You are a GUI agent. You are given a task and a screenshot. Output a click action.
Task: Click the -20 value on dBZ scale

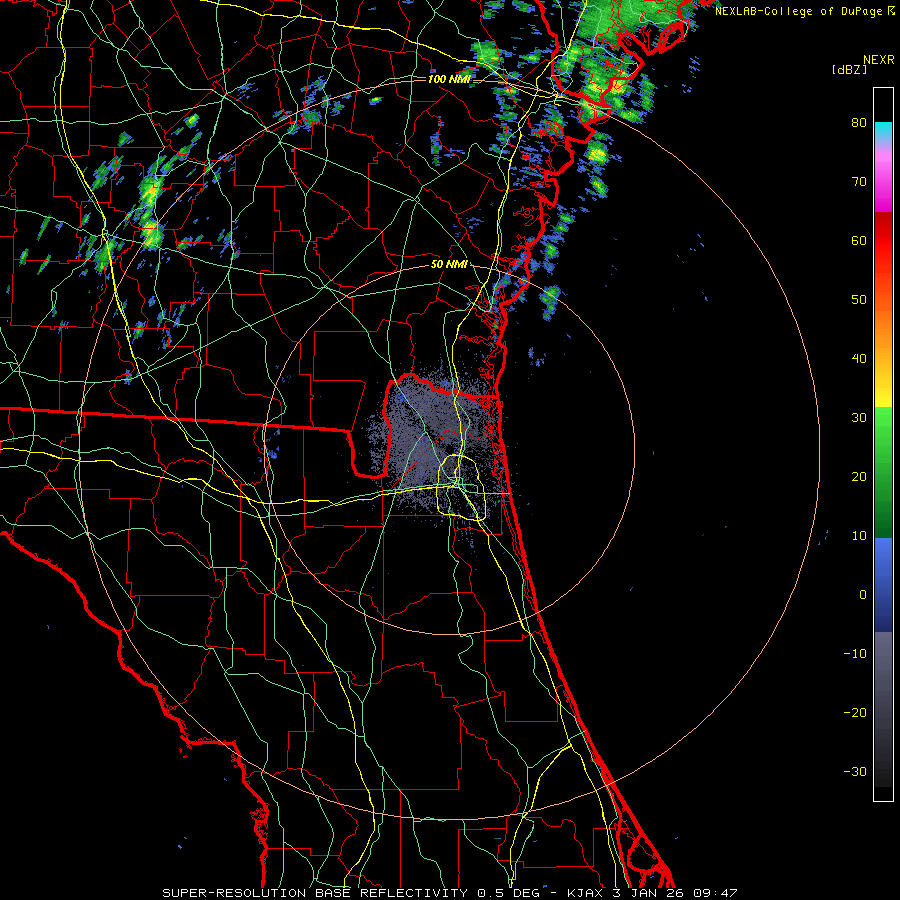pos(855,713)
